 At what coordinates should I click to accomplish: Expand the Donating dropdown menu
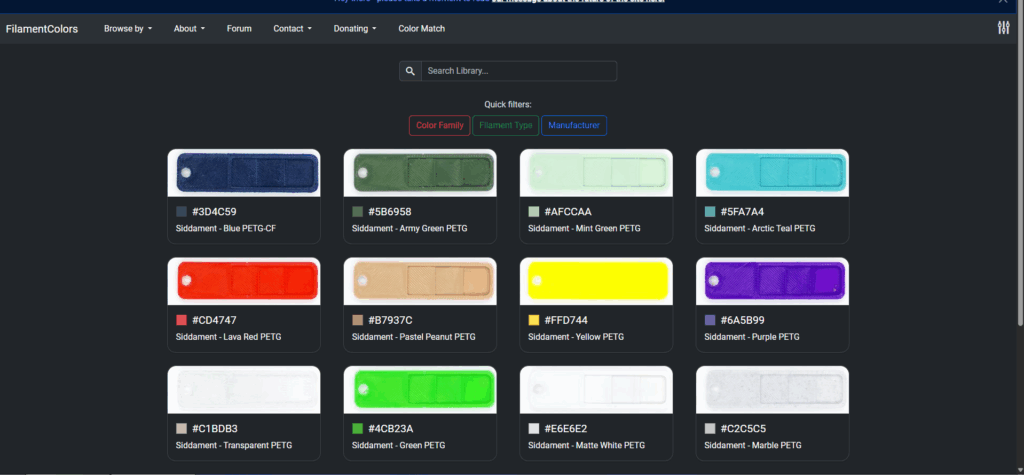[355, 29]
